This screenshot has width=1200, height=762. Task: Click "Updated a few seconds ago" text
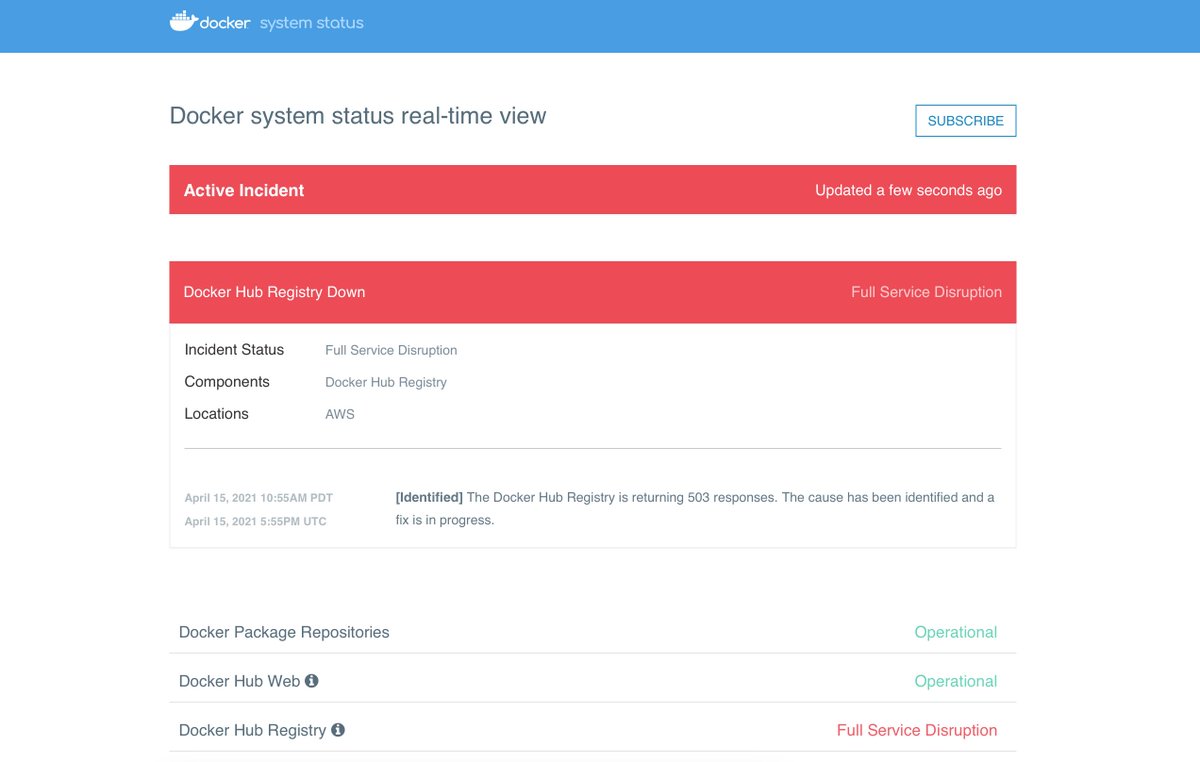[x=908, y=190]
